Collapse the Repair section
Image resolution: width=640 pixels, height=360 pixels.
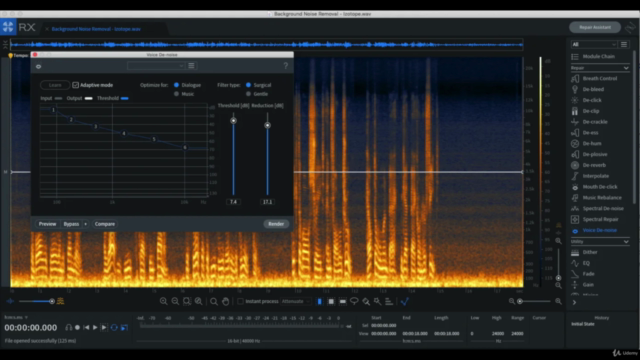626,68
